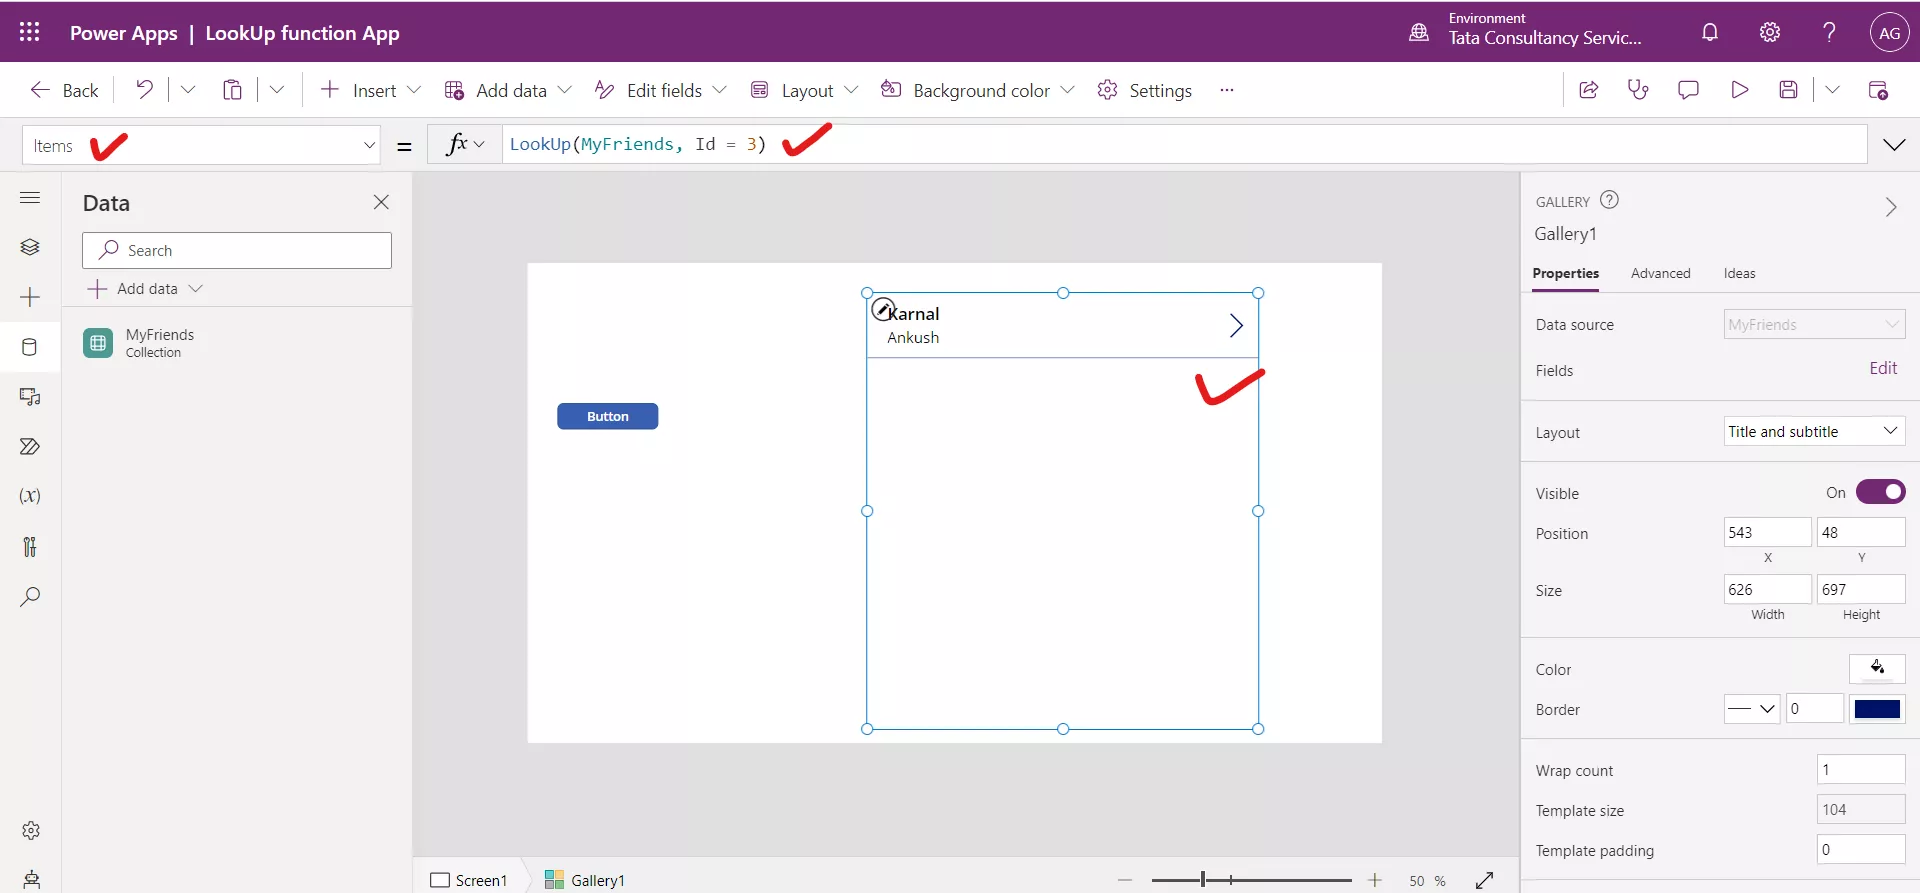The image size is (1920, 893).
Task: Click the Share icon in toolbar
Action: tap(1588, 90)
